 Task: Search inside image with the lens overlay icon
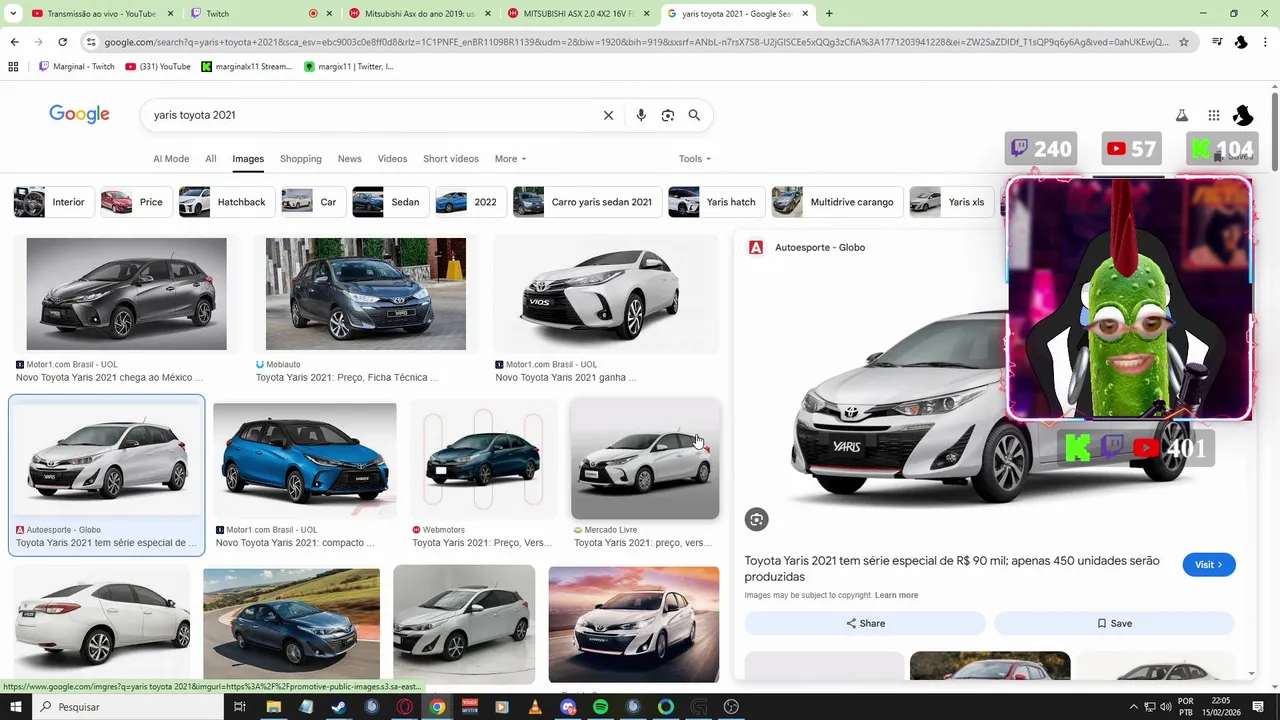click(756, 519)
